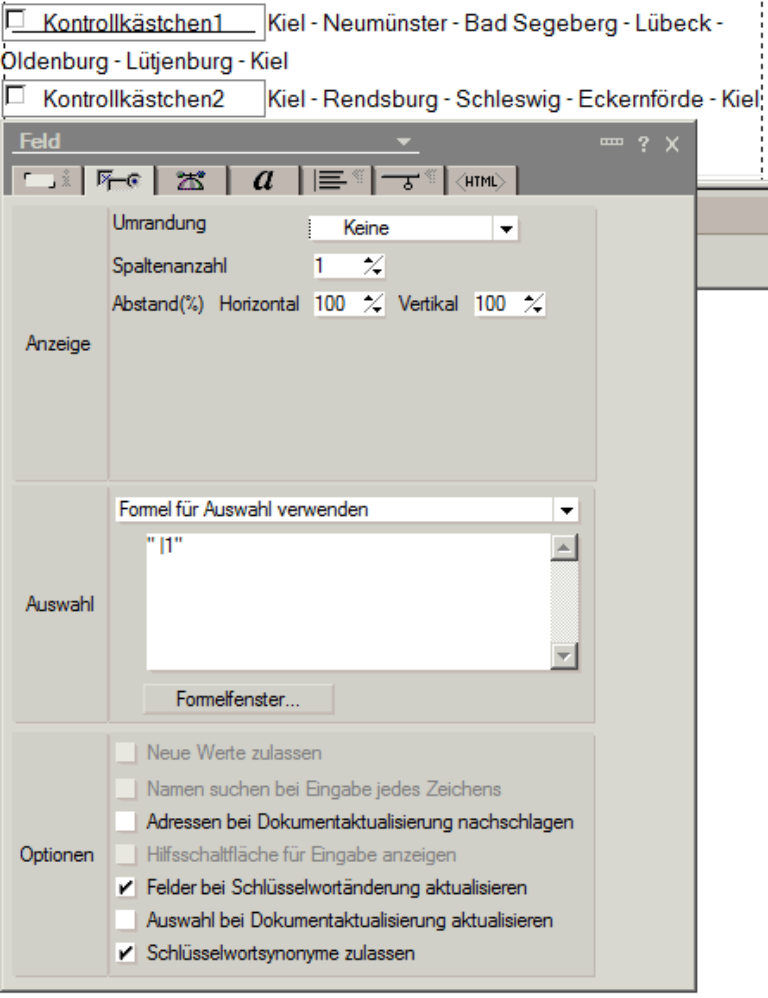Click the formula text box scrollbar down arrow
The image size is (768, 998).
(564, 656)
